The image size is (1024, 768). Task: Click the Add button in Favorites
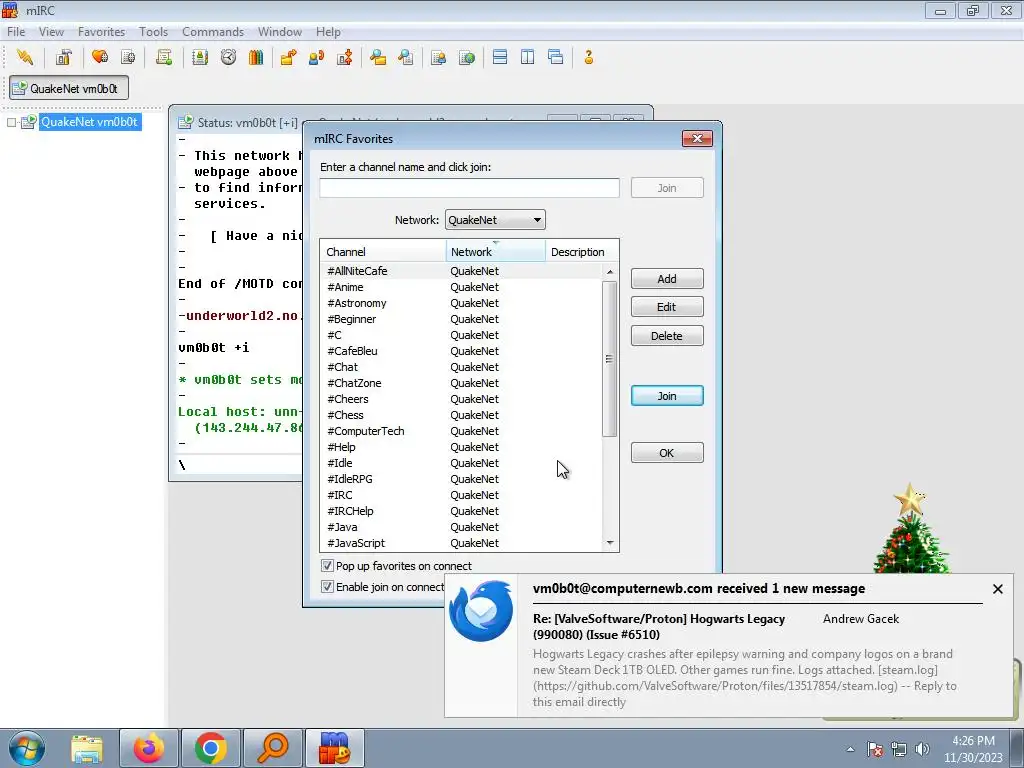[667, 279]
